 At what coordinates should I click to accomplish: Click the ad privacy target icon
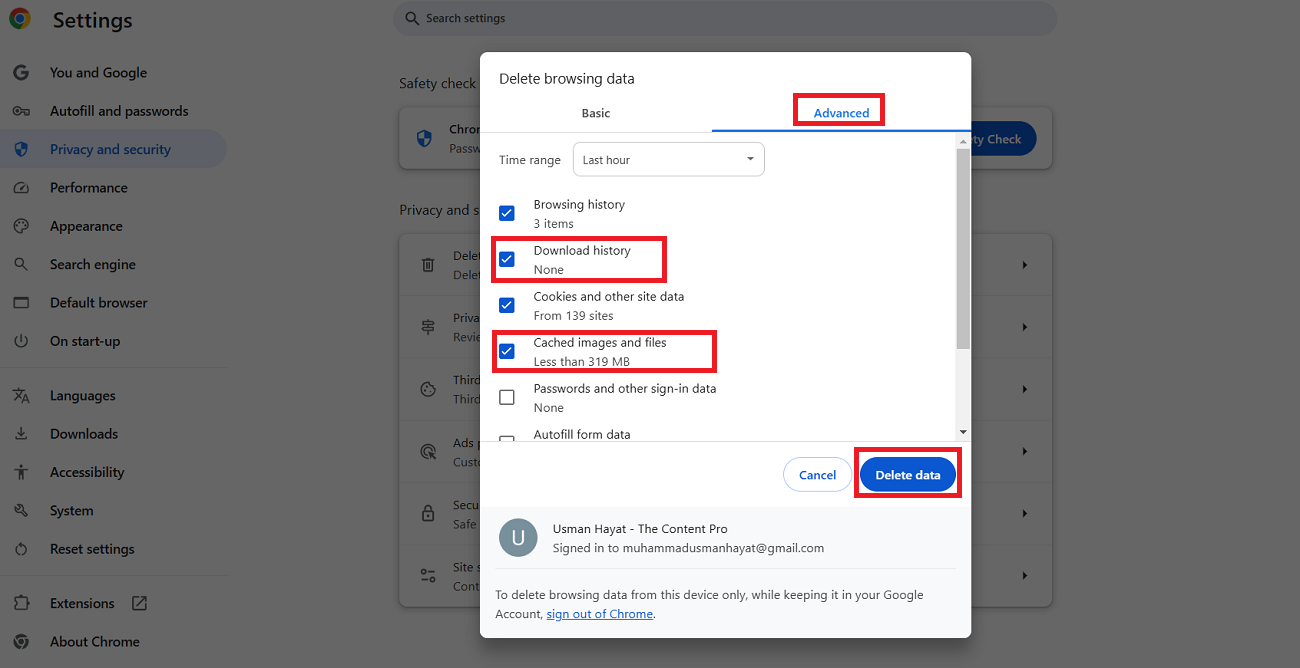(428, 451)
